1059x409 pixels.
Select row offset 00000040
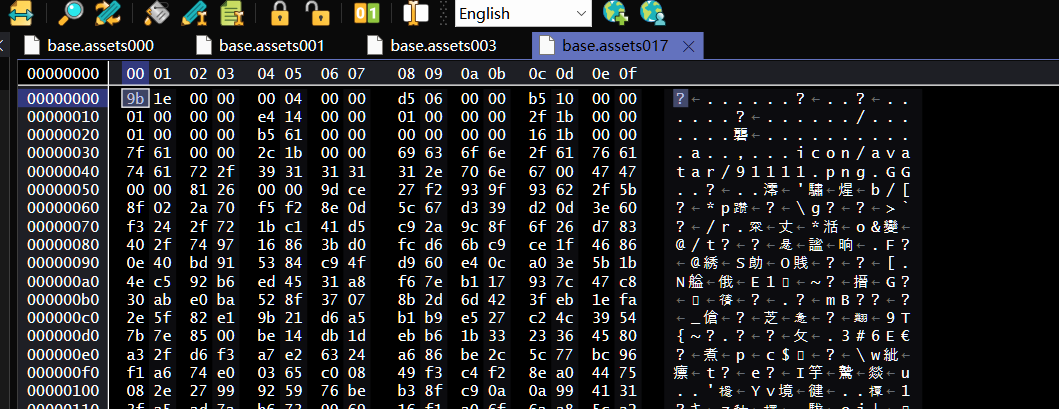(x=63, y=170)
